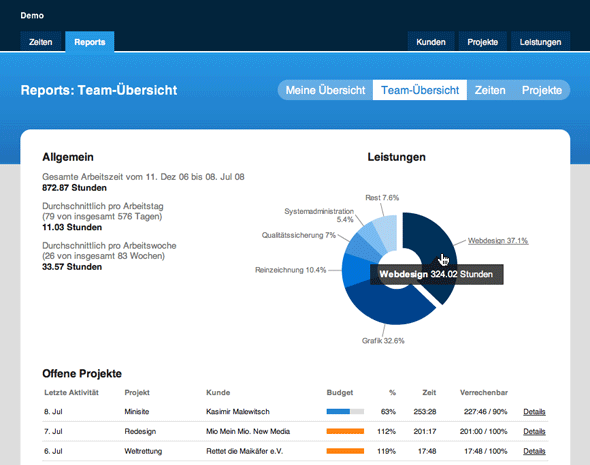
Task: Click the Weltrettung orange budget bar
Action: [345, 451]
